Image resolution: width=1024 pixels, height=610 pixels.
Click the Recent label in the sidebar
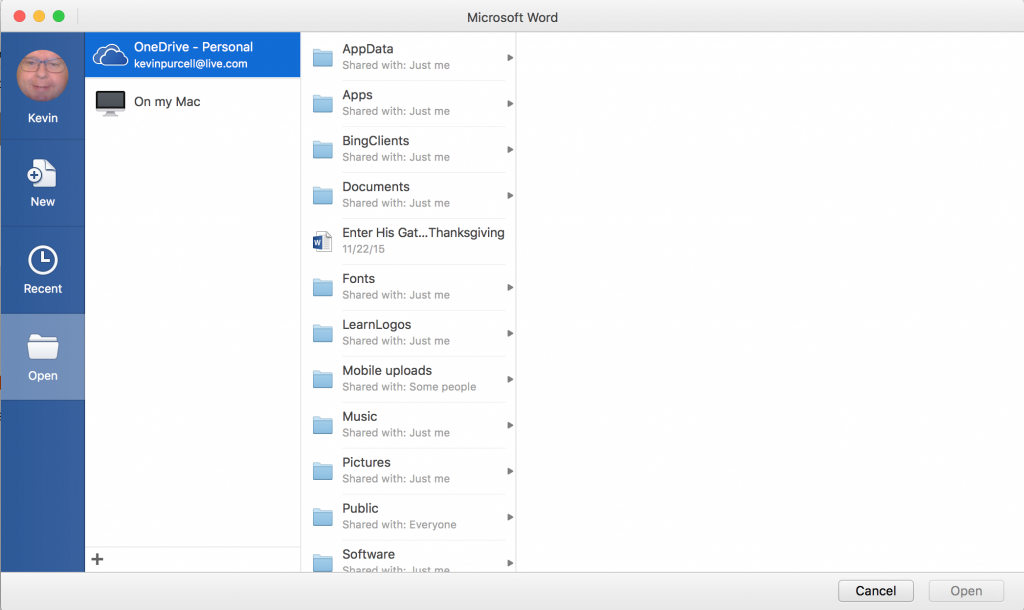[x=42, y=289]
